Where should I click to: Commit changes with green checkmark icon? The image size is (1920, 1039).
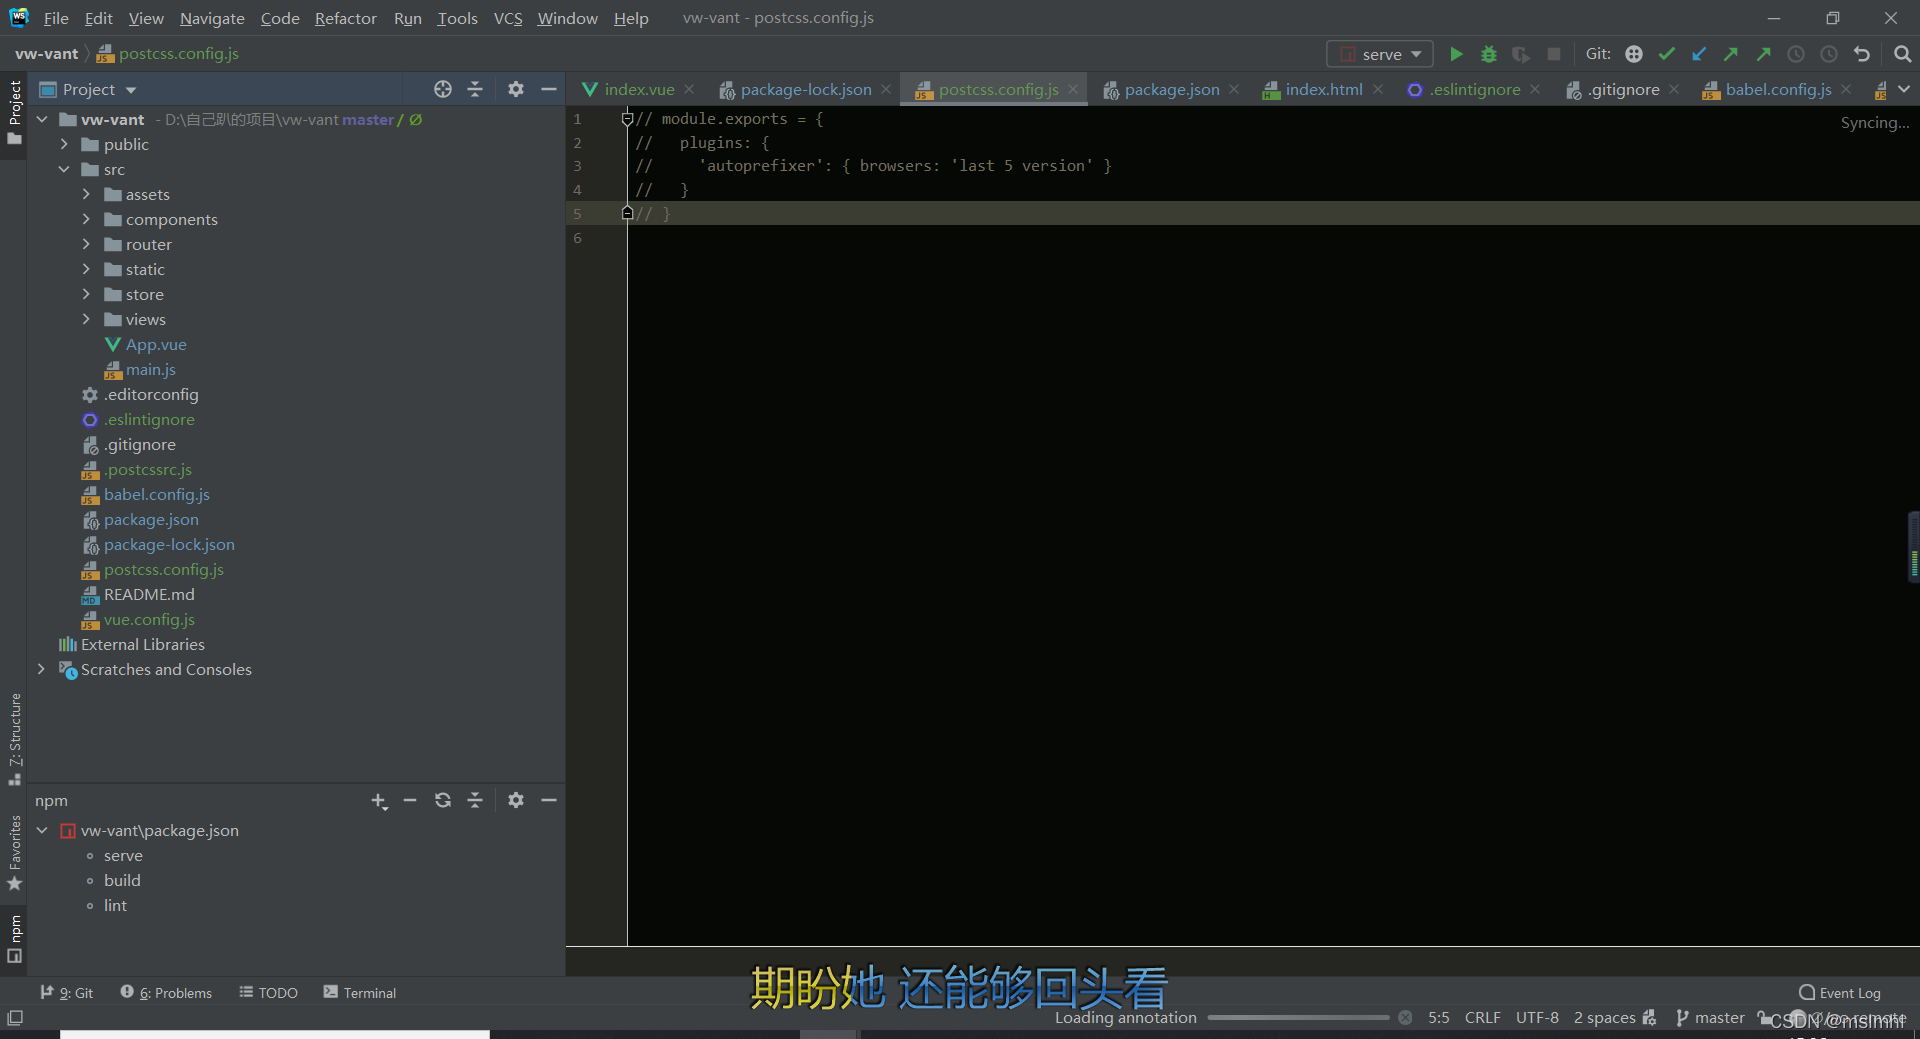(x=1667, y=54)
